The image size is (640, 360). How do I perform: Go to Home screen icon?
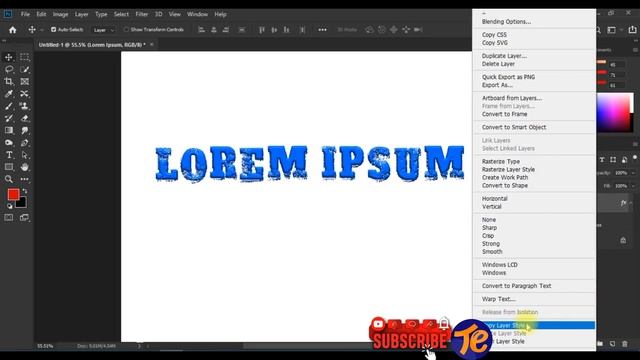point(13,30)
